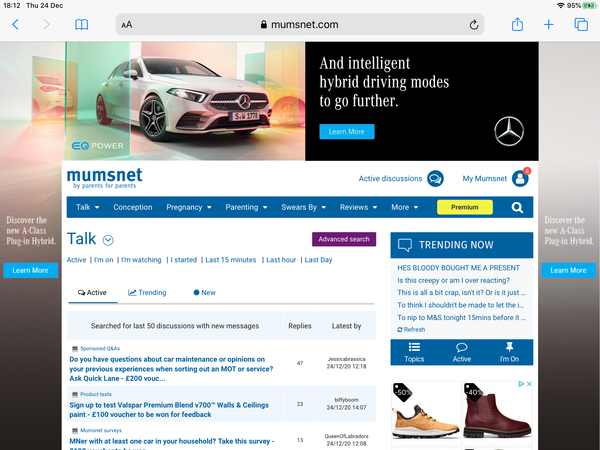The height and width of the screenshot is (450, 600).
Task: Click the Latest by column header
Action: tap(346, 326)
